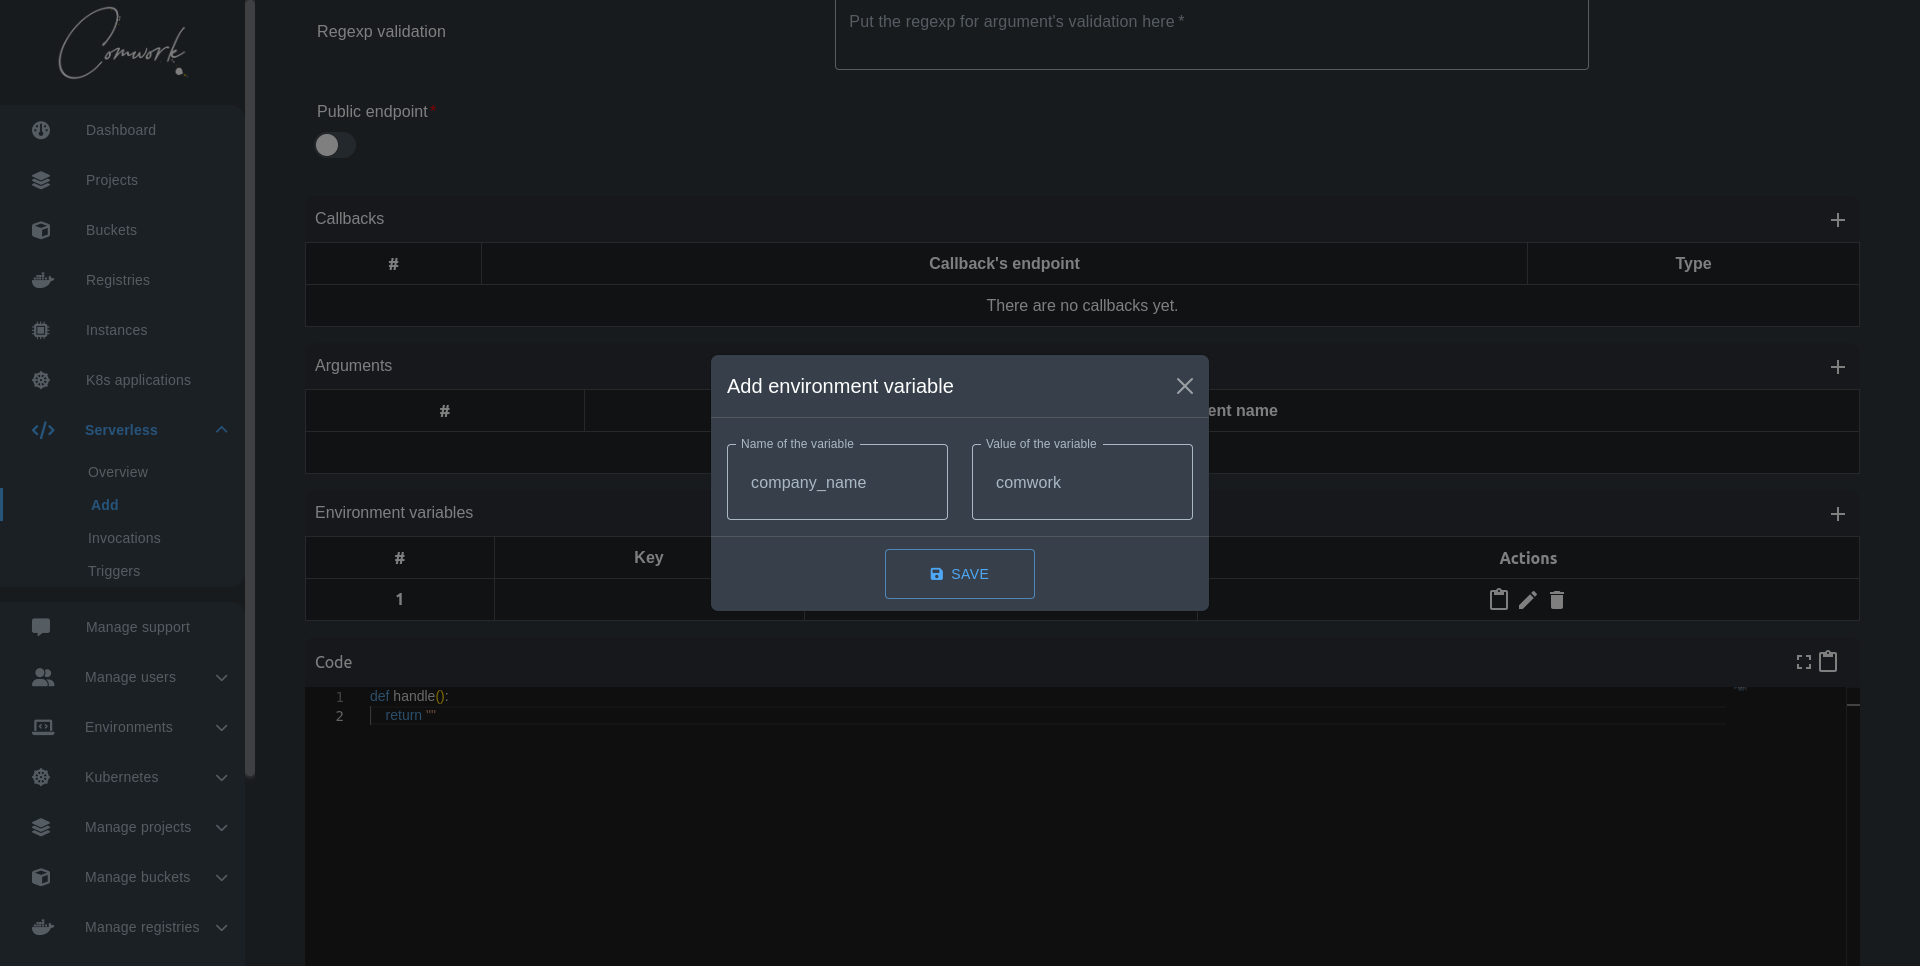Open the Dashboard icon in sidebar
Viewport: 1920px width, 966px height.
[x=41, y=130]
